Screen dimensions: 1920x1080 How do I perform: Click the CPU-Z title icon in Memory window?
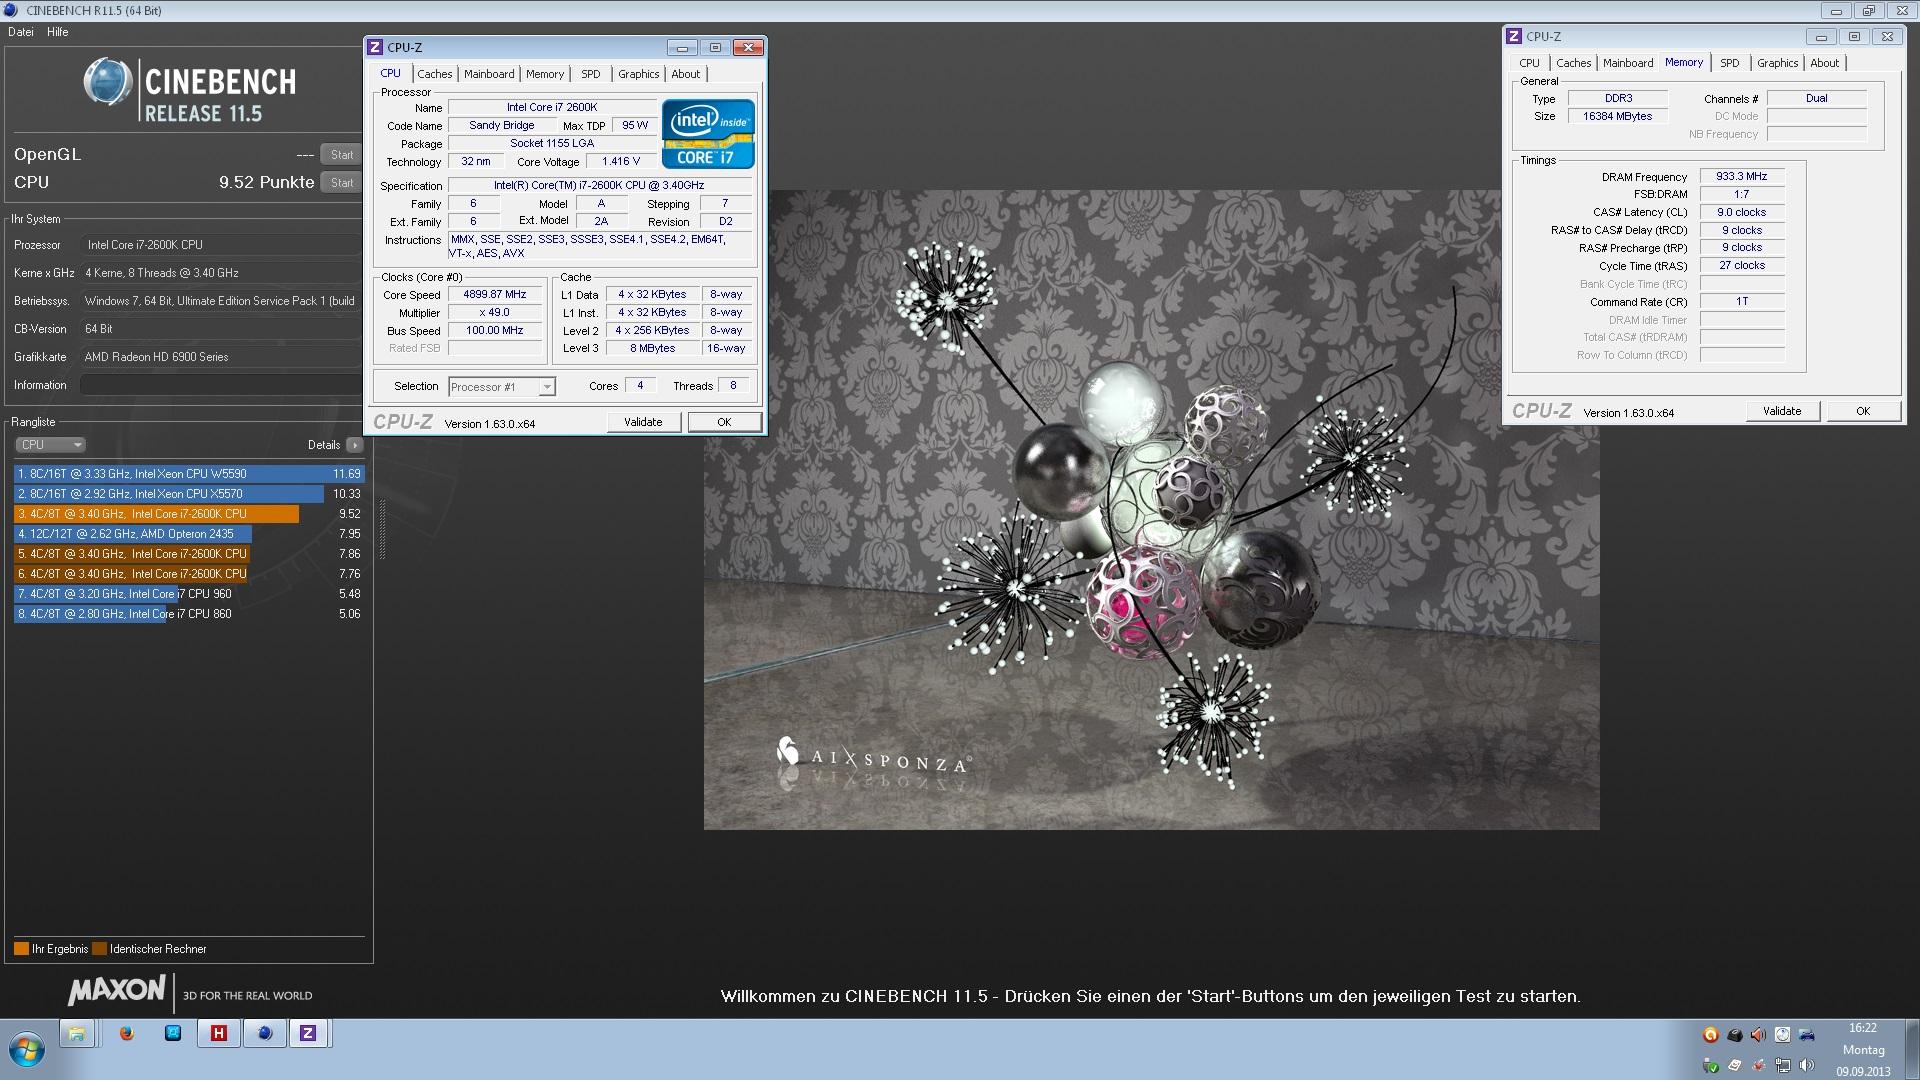(1514, 36)
